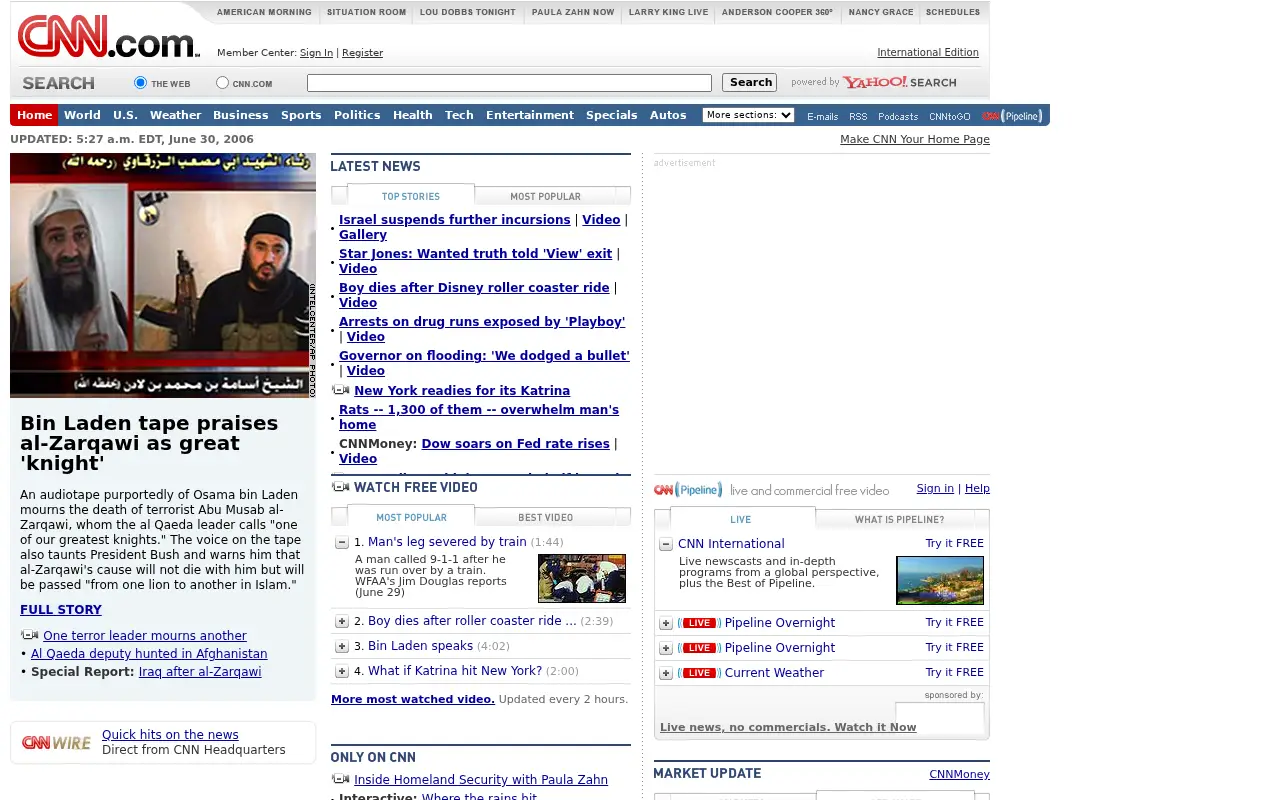Click inside the search text field
The height and width of the screenshot is (800, 1280).
click(x=509, y=83)
